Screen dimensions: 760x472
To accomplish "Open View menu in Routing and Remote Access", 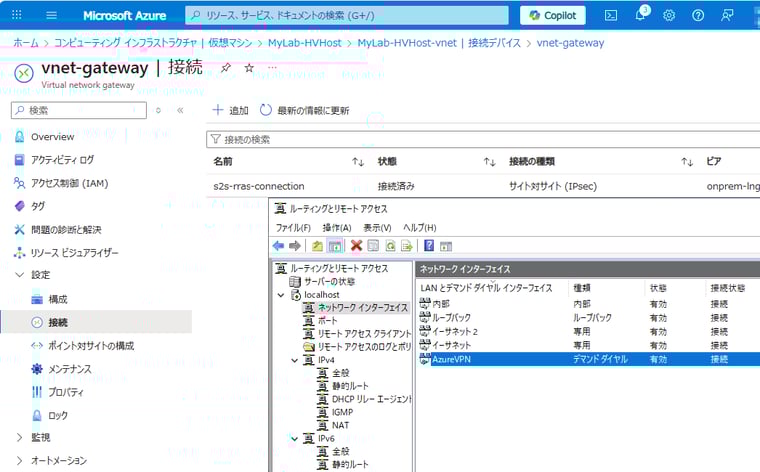I will coord(377,227).
